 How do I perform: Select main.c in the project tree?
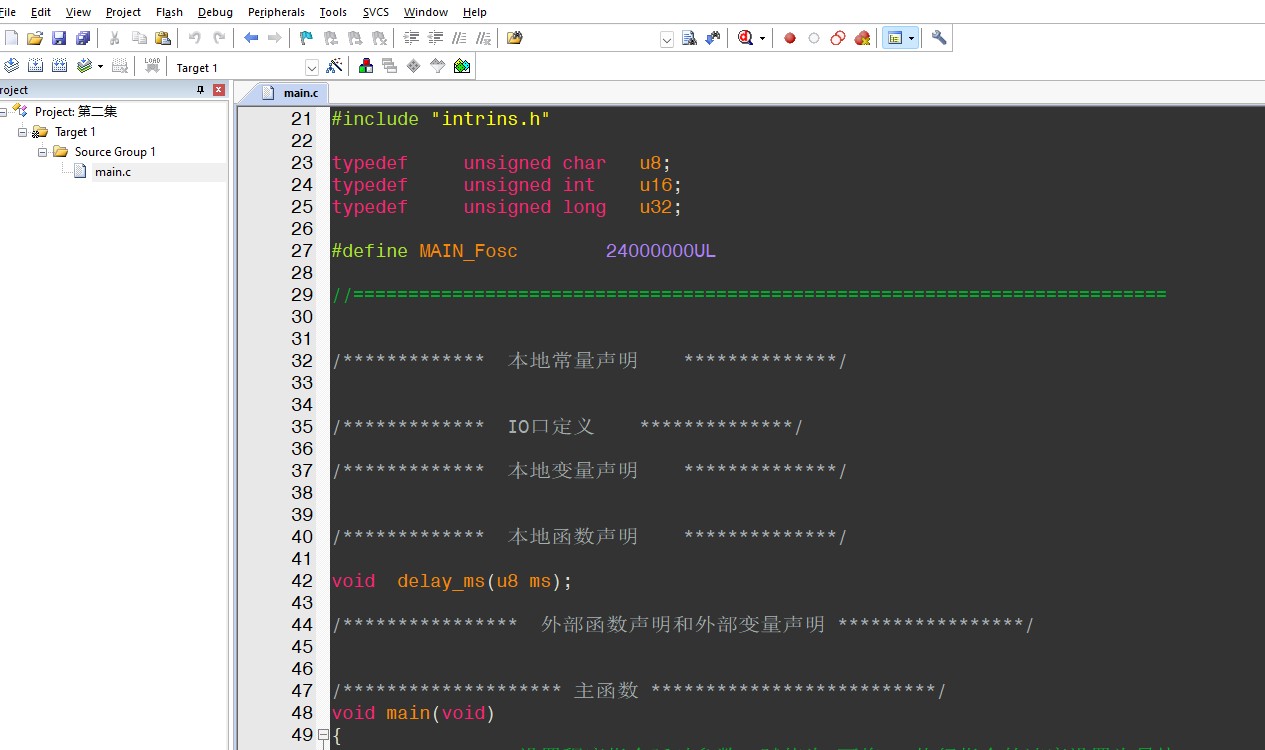112,172
